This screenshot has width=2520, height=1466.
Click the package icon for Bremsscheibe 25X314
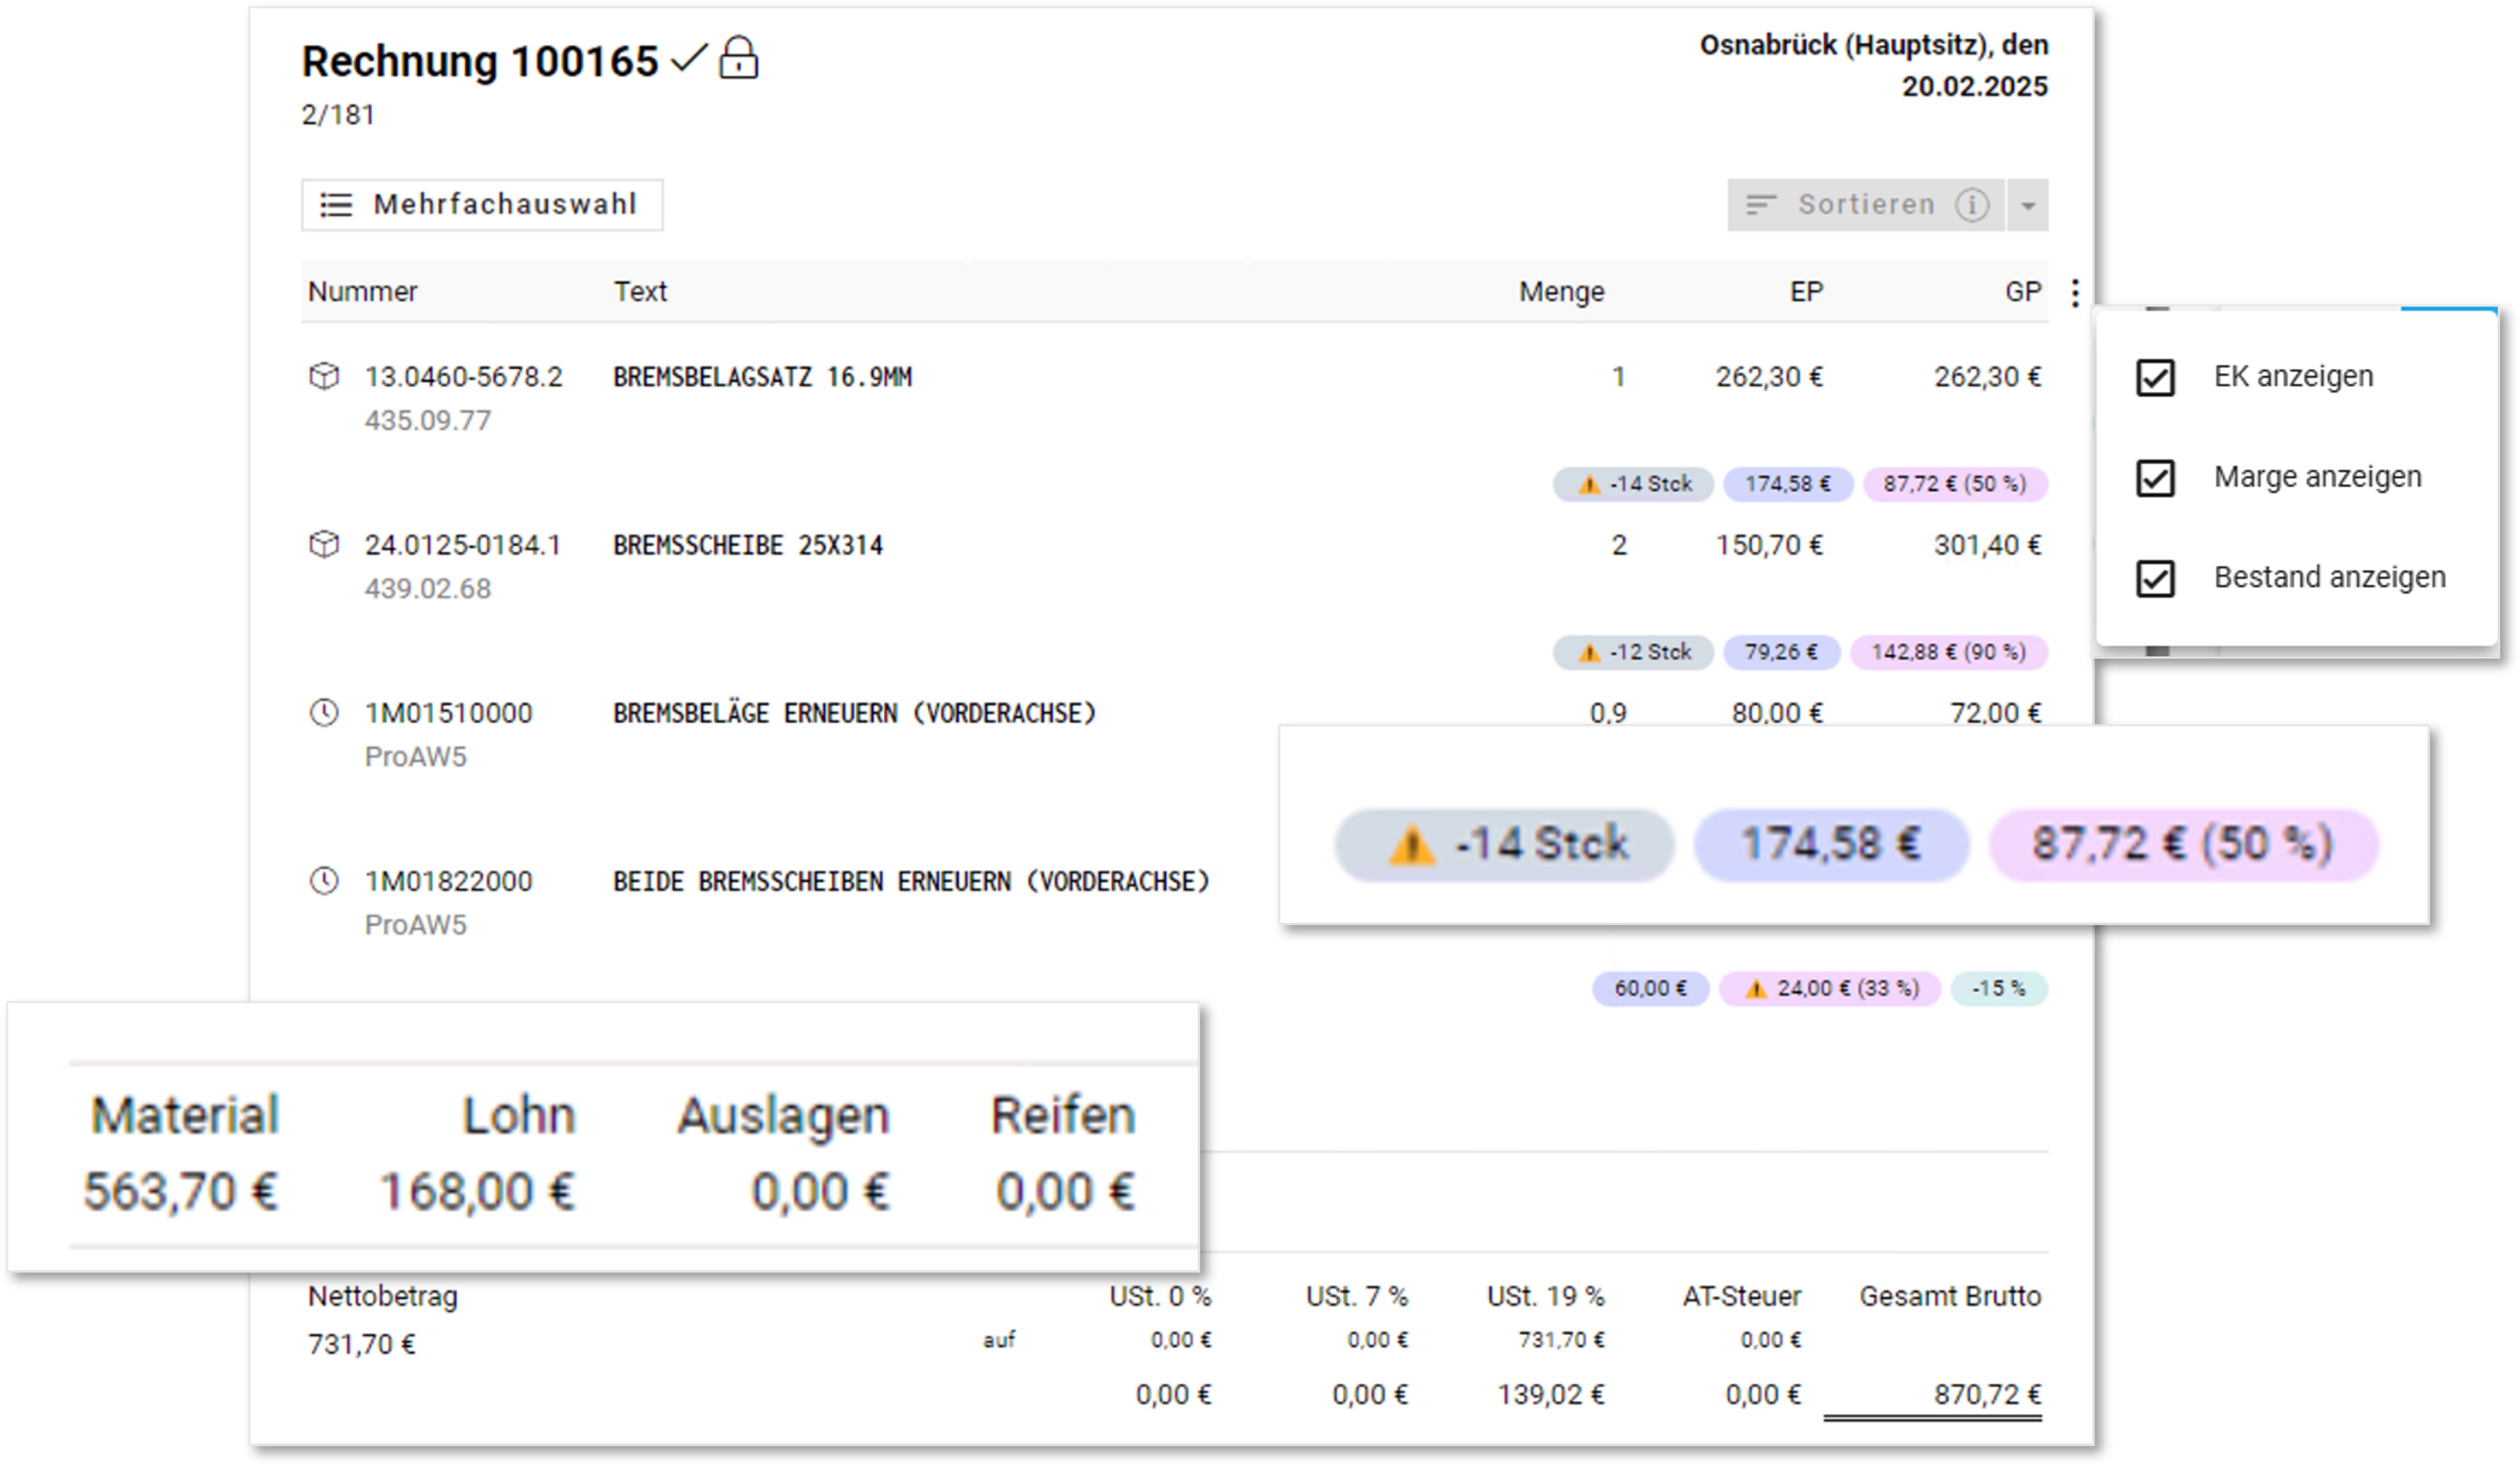(x=324, y=545)
